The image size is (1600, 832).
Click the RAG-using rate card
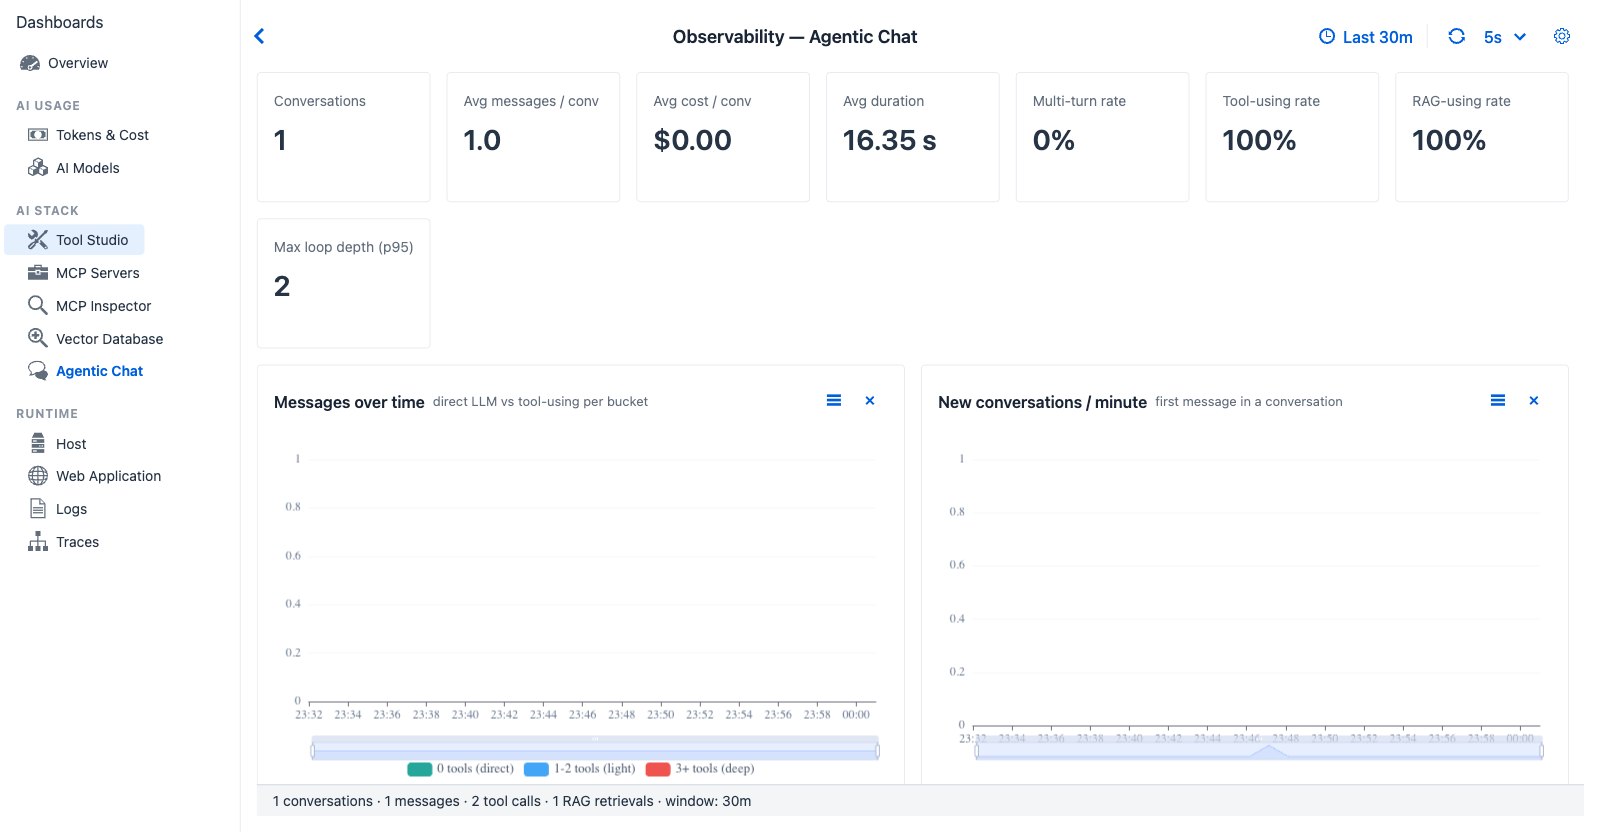click(1482, 137)
